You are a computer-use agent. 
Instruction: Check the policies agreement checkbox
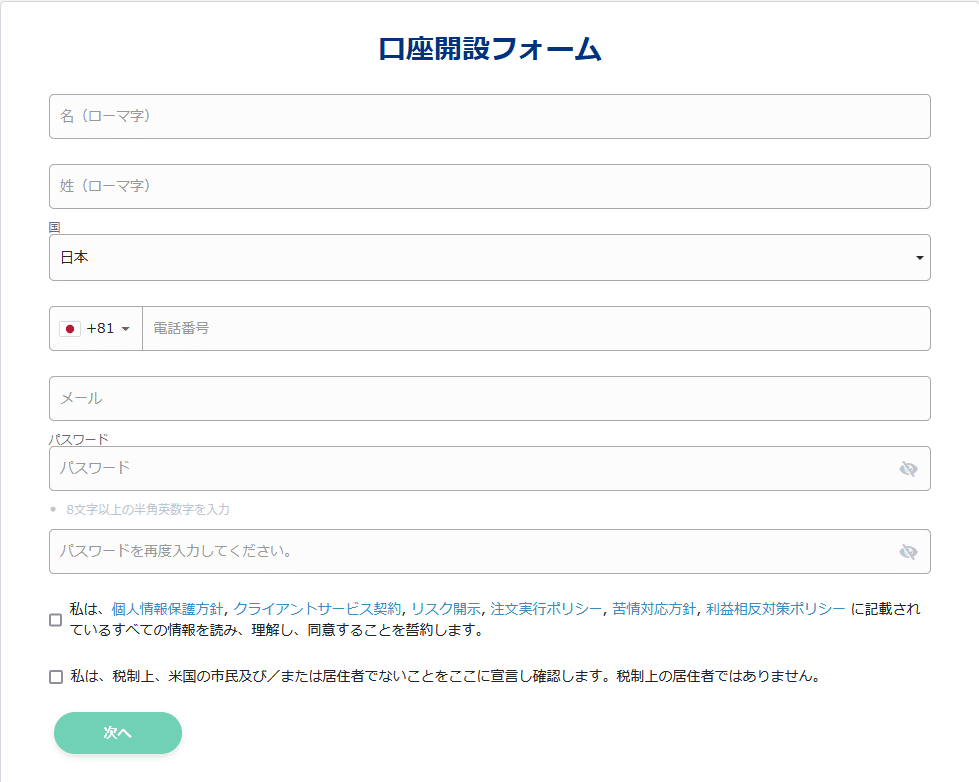[56, 620]
